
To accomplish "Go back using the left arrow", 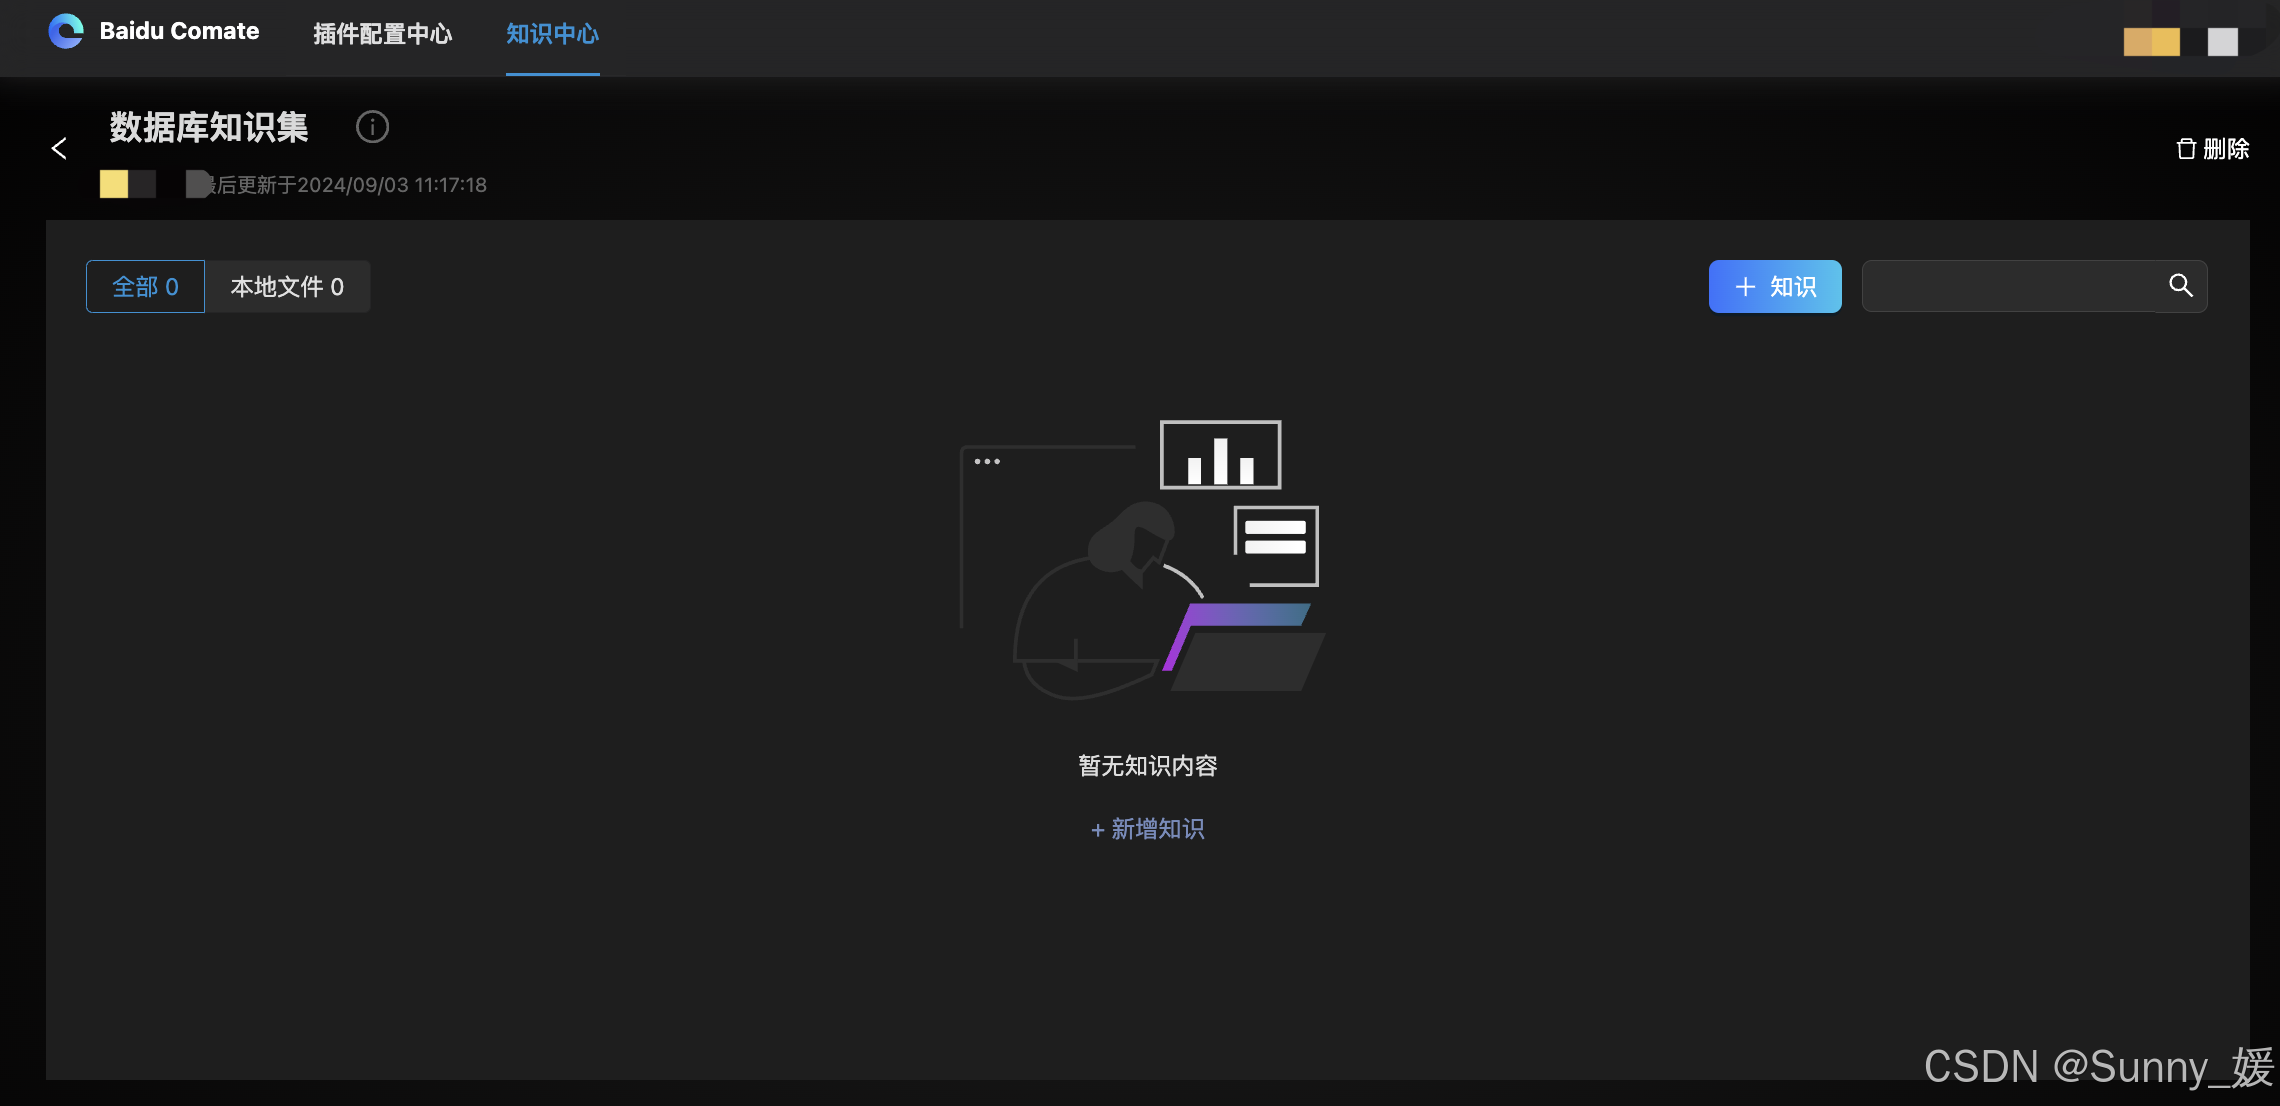I will (59, 149).
